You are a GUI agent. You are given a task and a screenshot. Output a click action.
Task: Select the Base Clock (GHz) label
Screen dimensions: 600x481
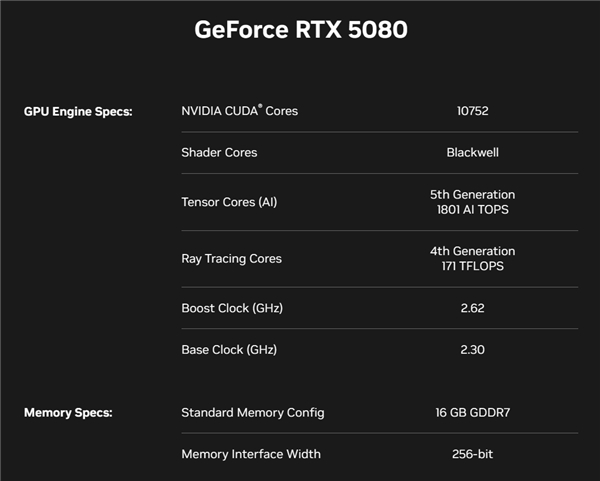229,349
